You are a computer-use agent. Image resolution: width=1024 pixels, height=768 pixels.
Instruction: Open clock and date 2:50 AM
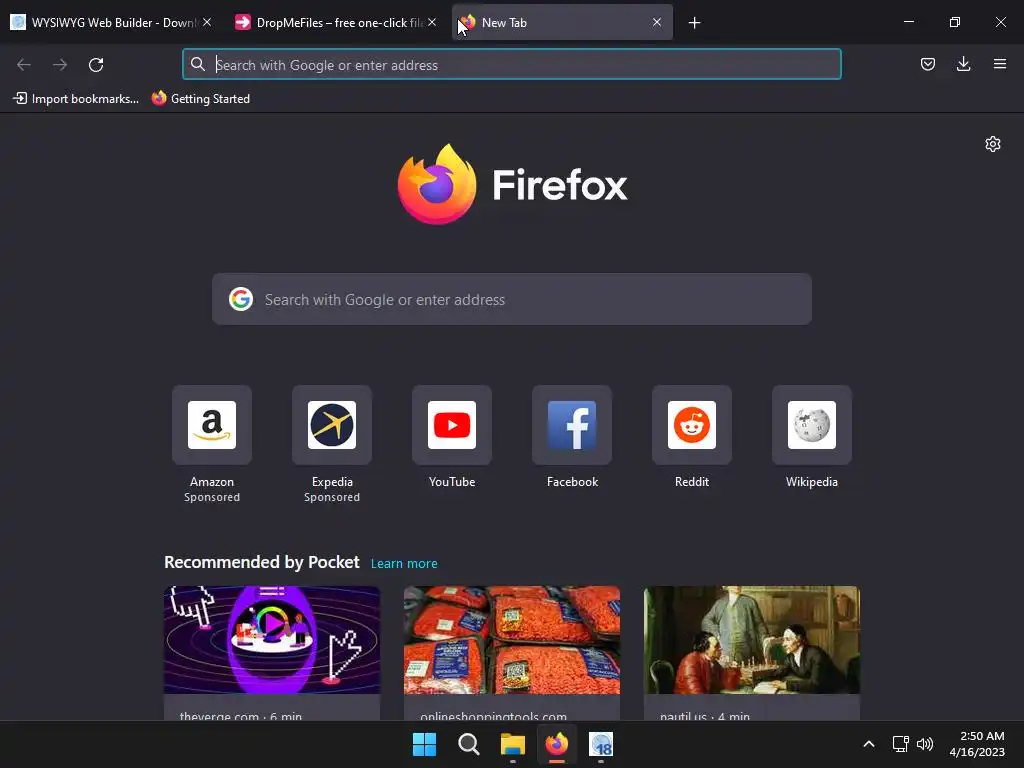pyautogui.click(x=977, y=744)
